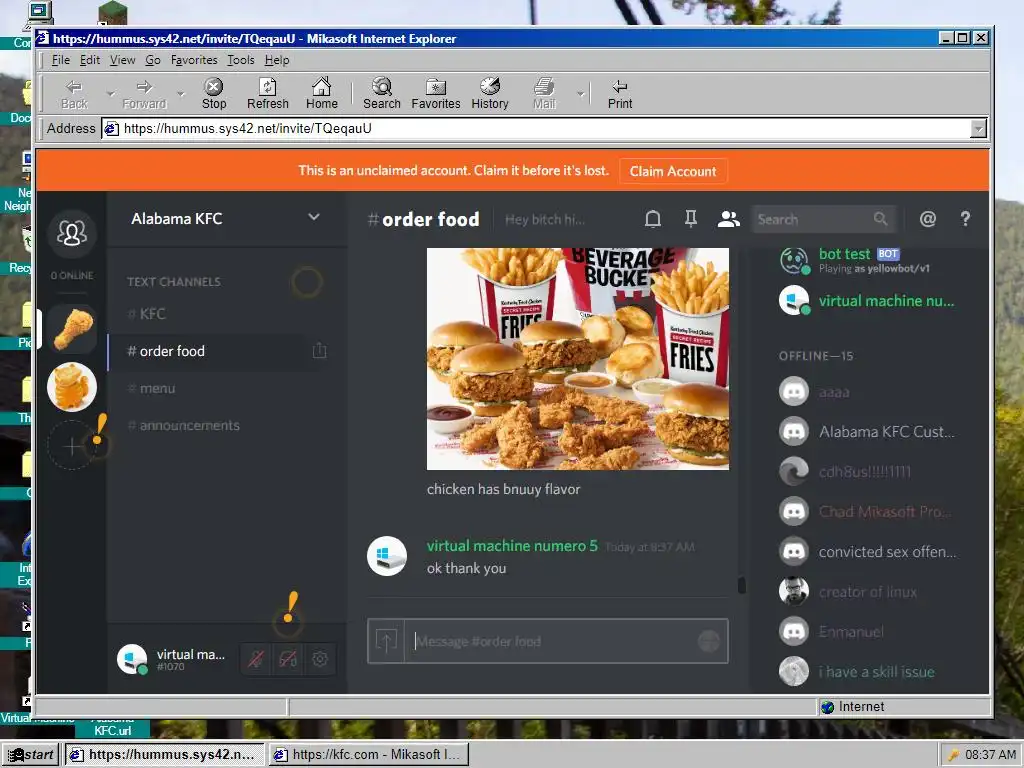Click virtual machine numero 5 message avatar

(387, 556)
